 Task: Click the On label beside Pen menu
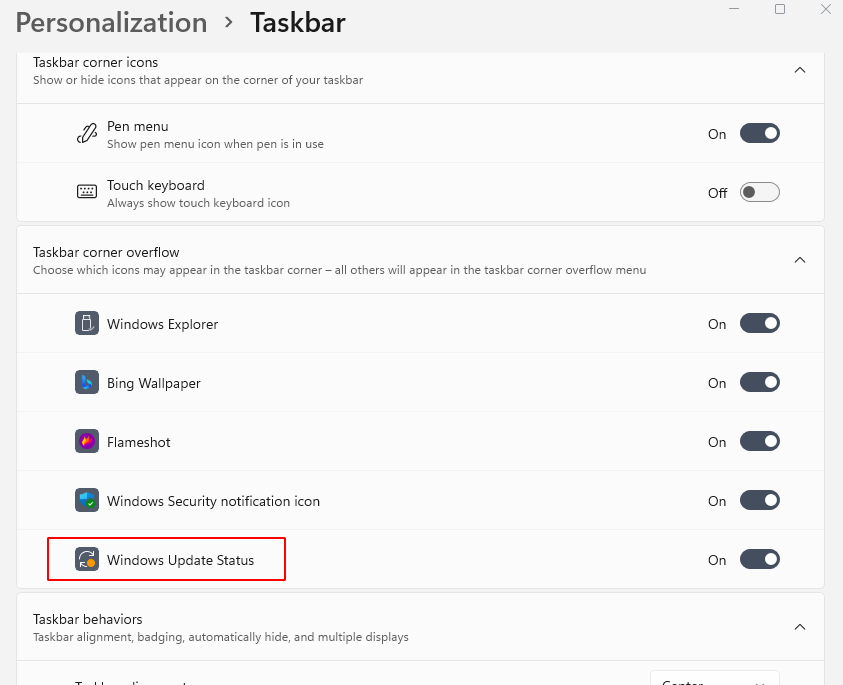(x=717, y=134)
